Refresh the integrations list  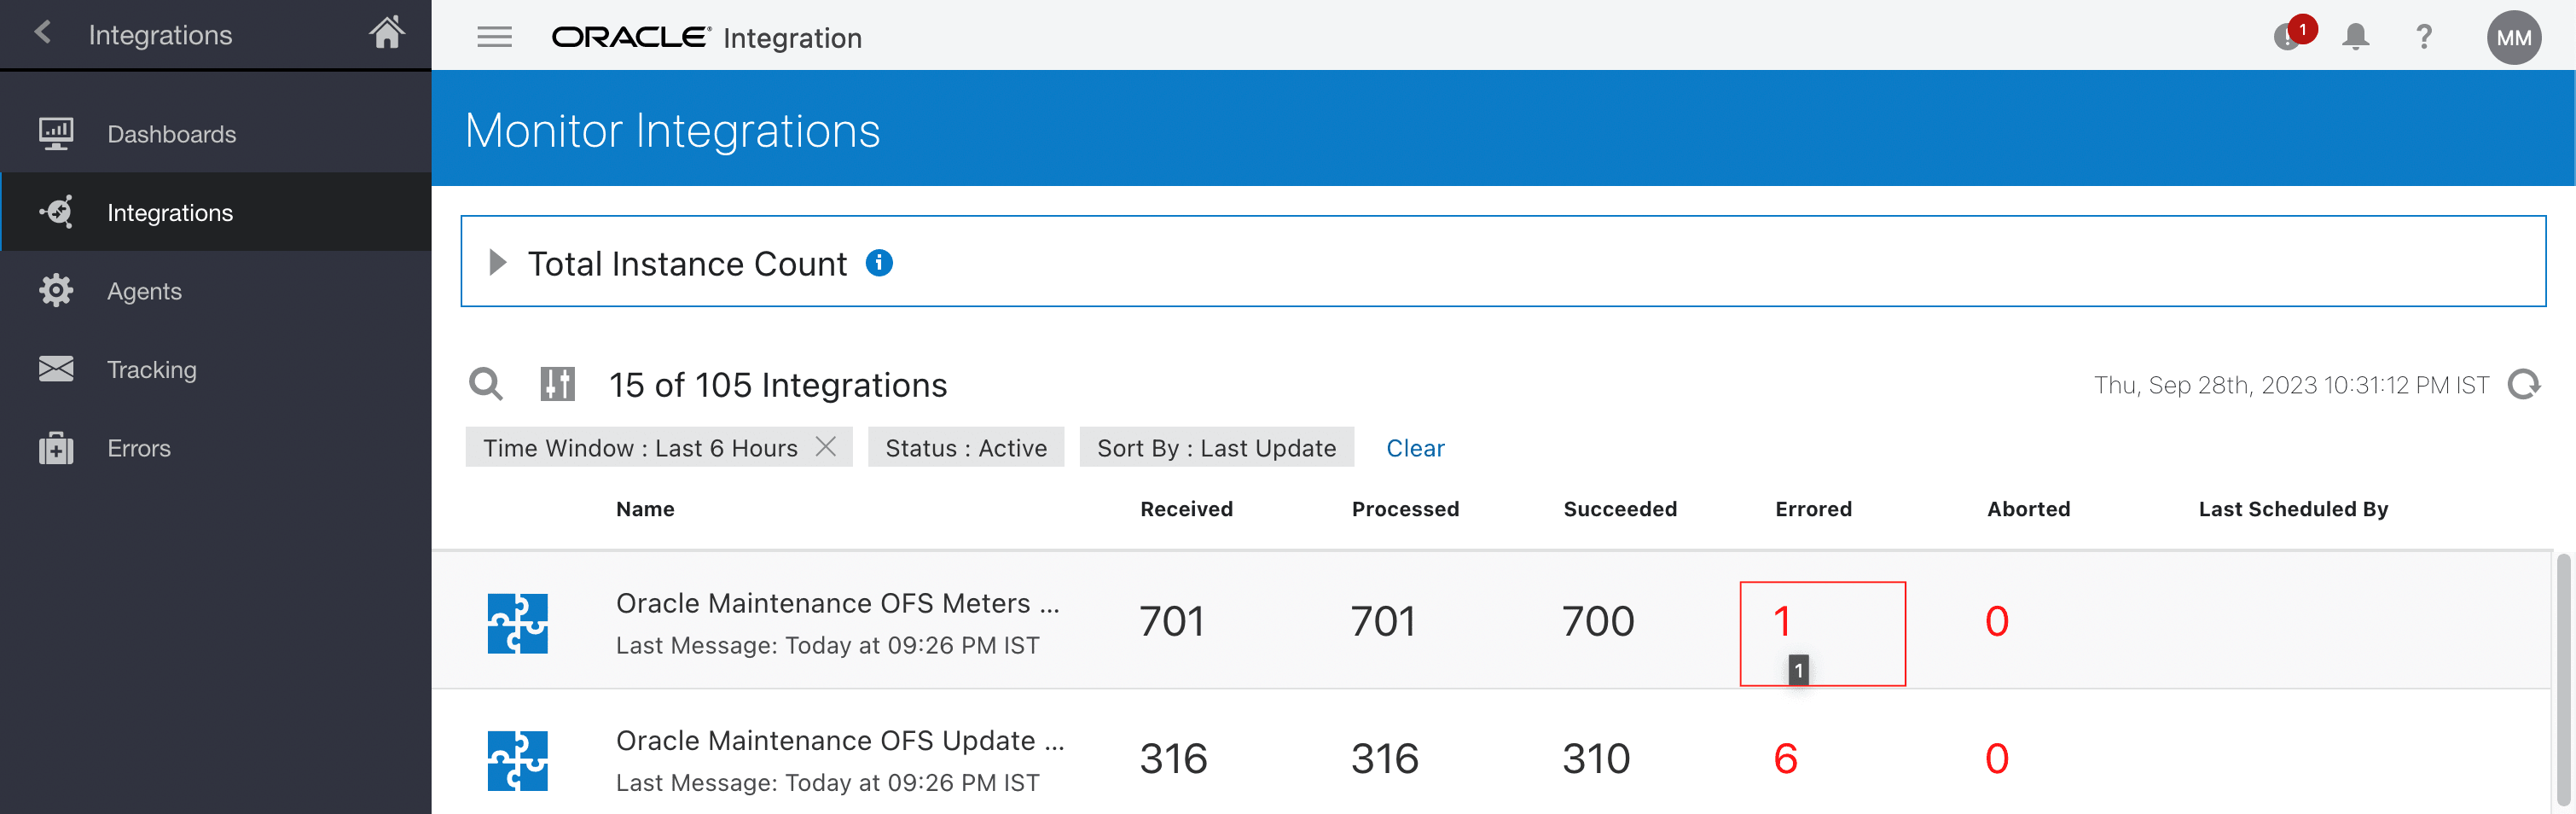tap(2524, 384)
